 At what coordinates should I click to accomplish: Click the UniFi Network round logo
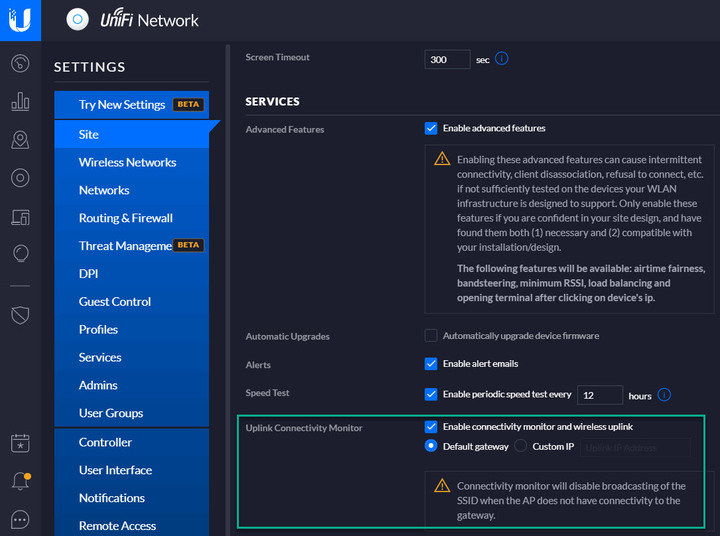(x=78, y=20)
